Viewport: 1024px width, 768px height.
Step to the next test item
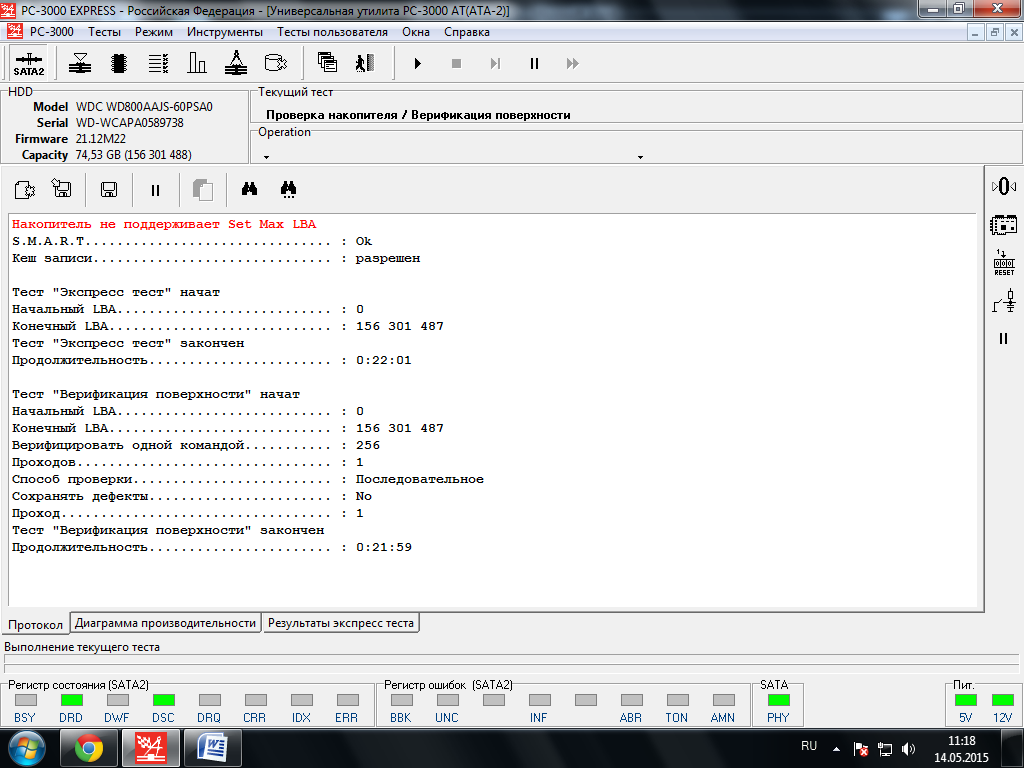[496, 63]
